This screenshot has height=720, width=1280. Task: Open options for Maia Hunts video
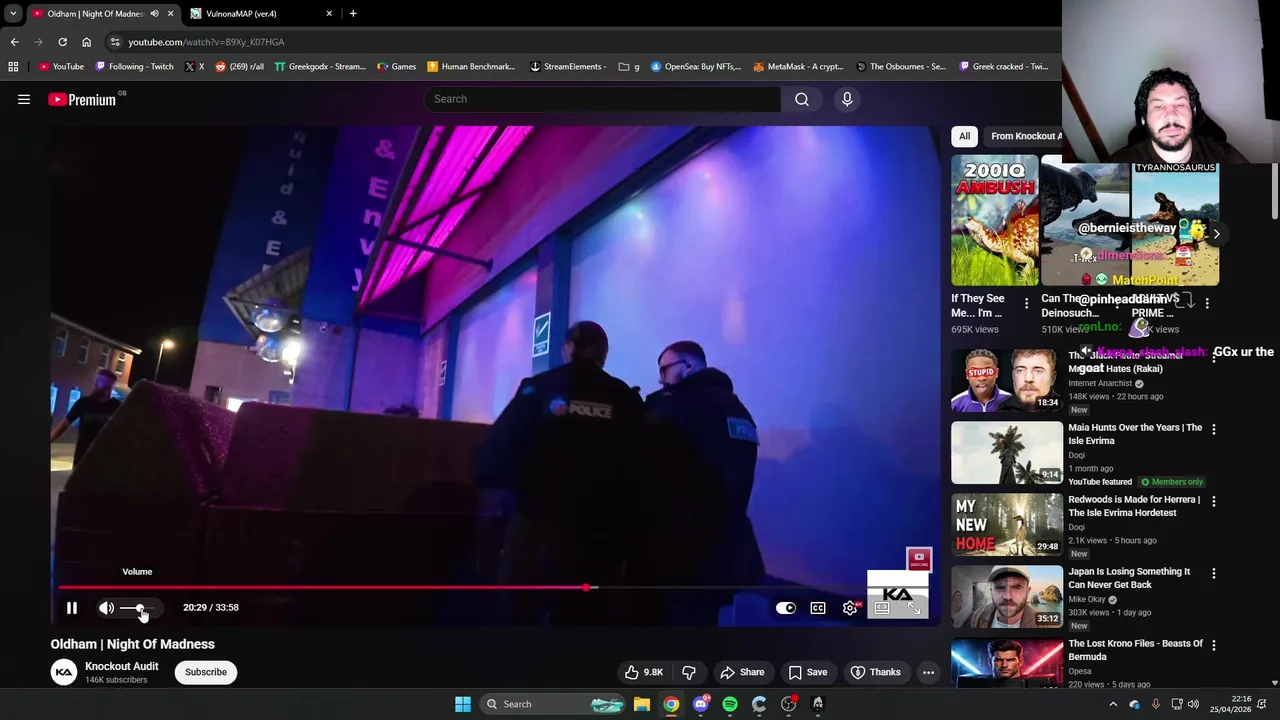pyautogui.click(x=1214, y=429)
